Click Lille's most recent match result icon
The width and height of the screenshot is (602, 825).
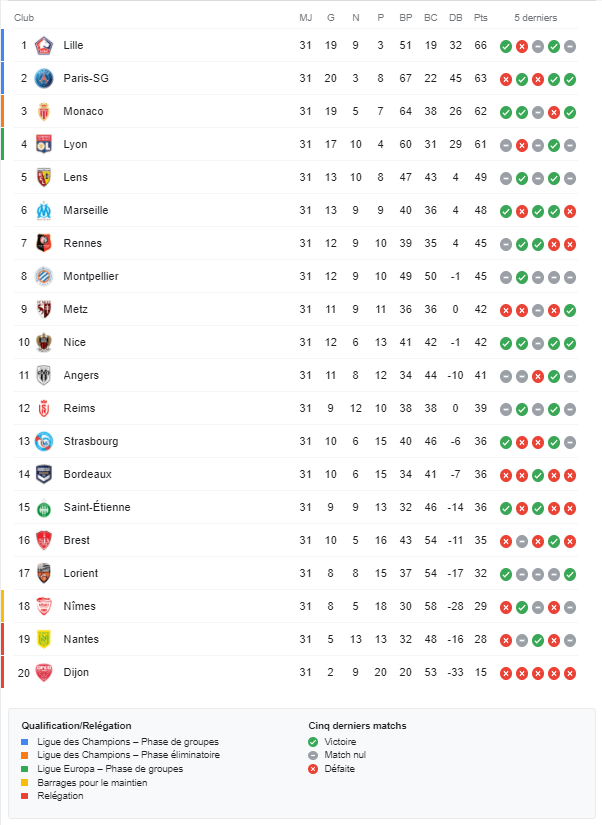tap(570, 46)
